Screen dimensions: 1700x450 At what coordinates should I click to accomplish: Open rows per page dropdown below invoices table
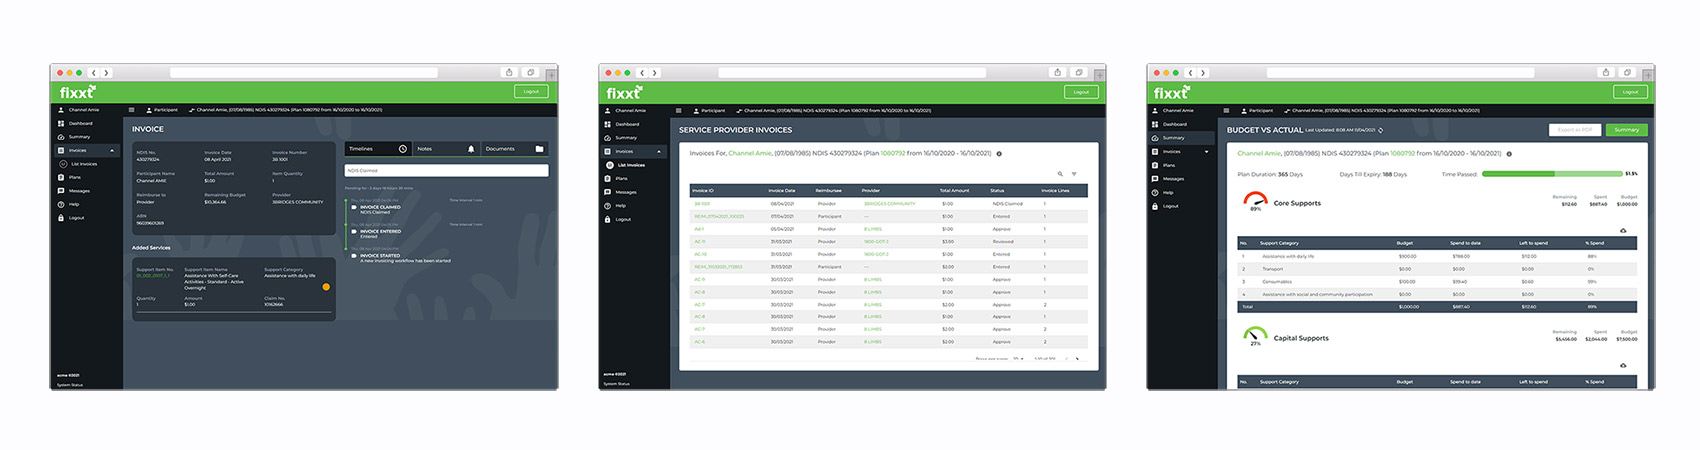1018,358
